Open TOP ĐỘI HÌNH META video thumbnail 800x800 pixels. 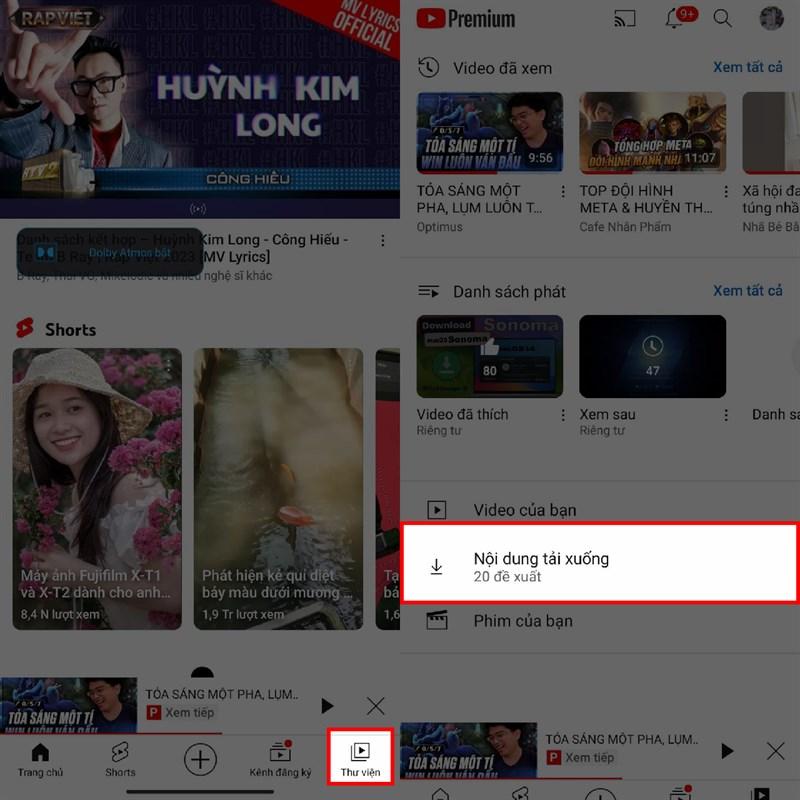pyautogui.click(x=653, y=133)
